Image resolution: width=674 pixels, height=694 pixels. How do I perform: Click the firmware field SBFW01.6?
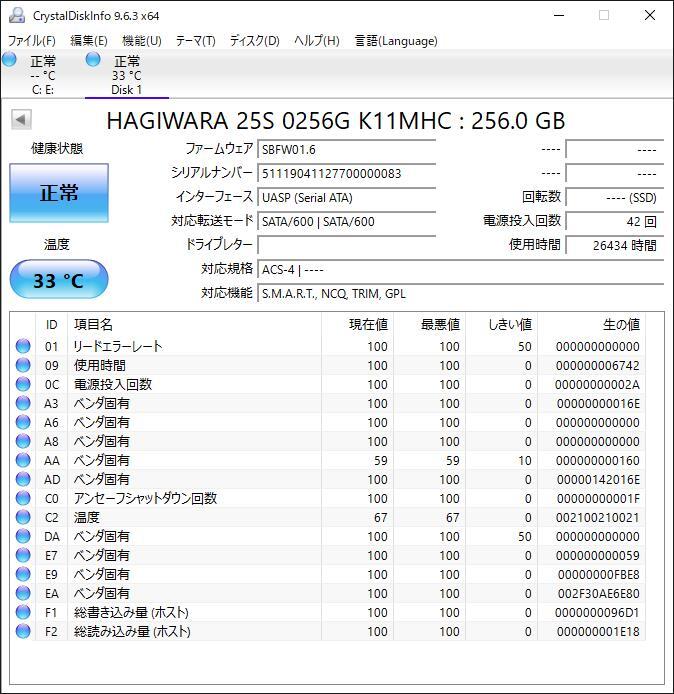[x=347, y=150]
